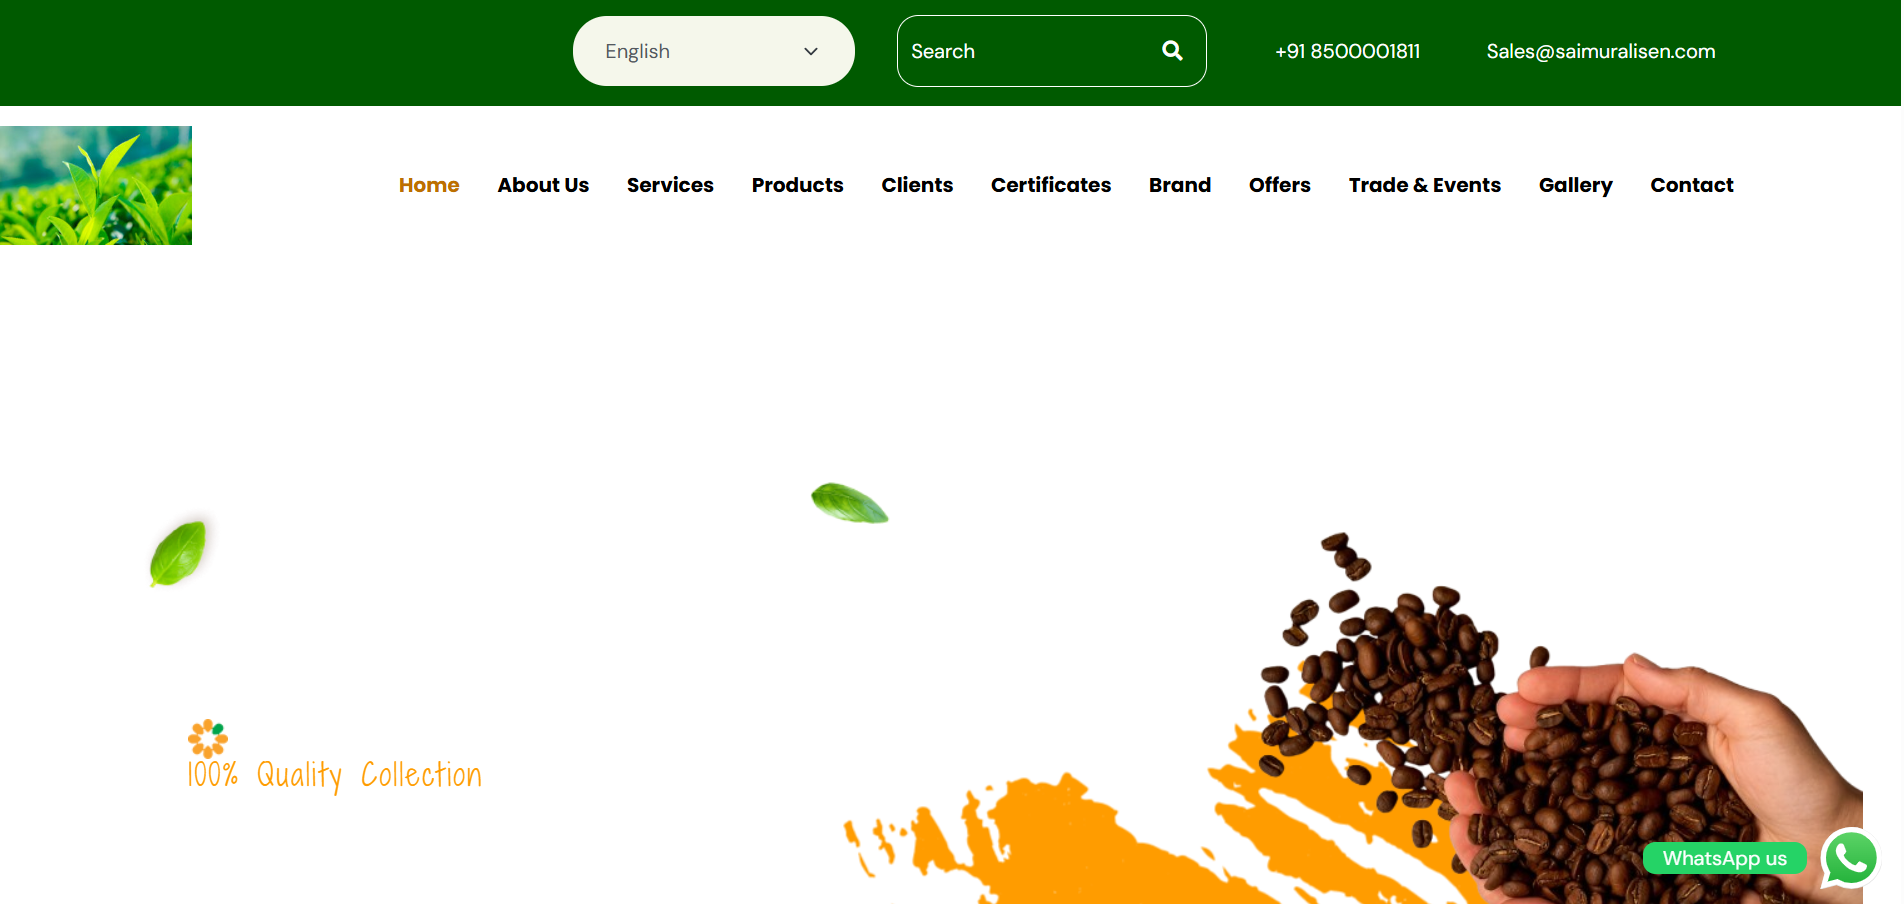View the Certificates page
Image resolution: width=1904 pixels, height=904 pixels.
coord(1050,185)
